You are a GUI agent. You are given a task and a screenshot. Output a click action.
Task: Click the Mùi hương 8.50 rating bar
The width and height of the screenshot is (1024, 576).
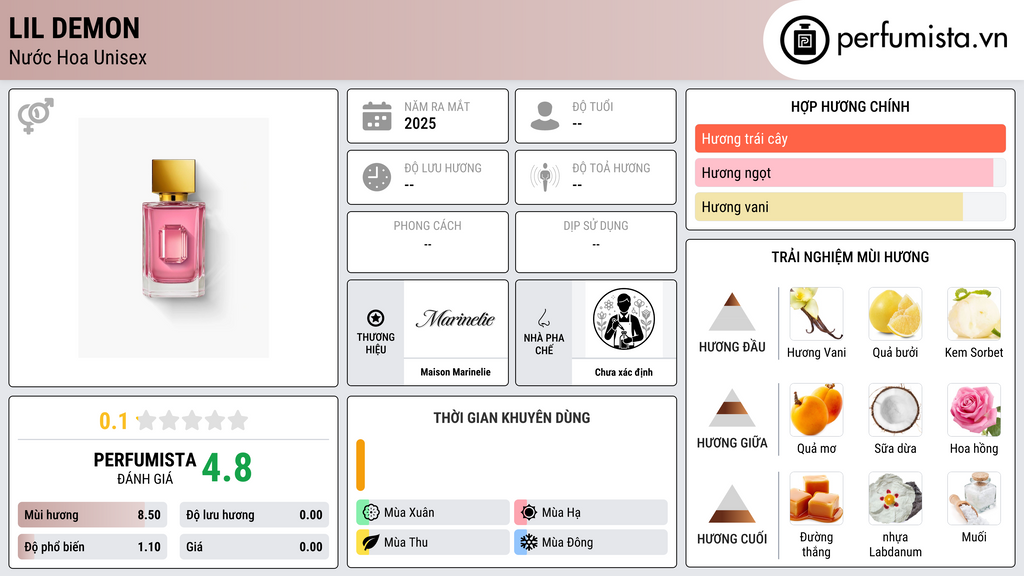[x=92, y=515]
